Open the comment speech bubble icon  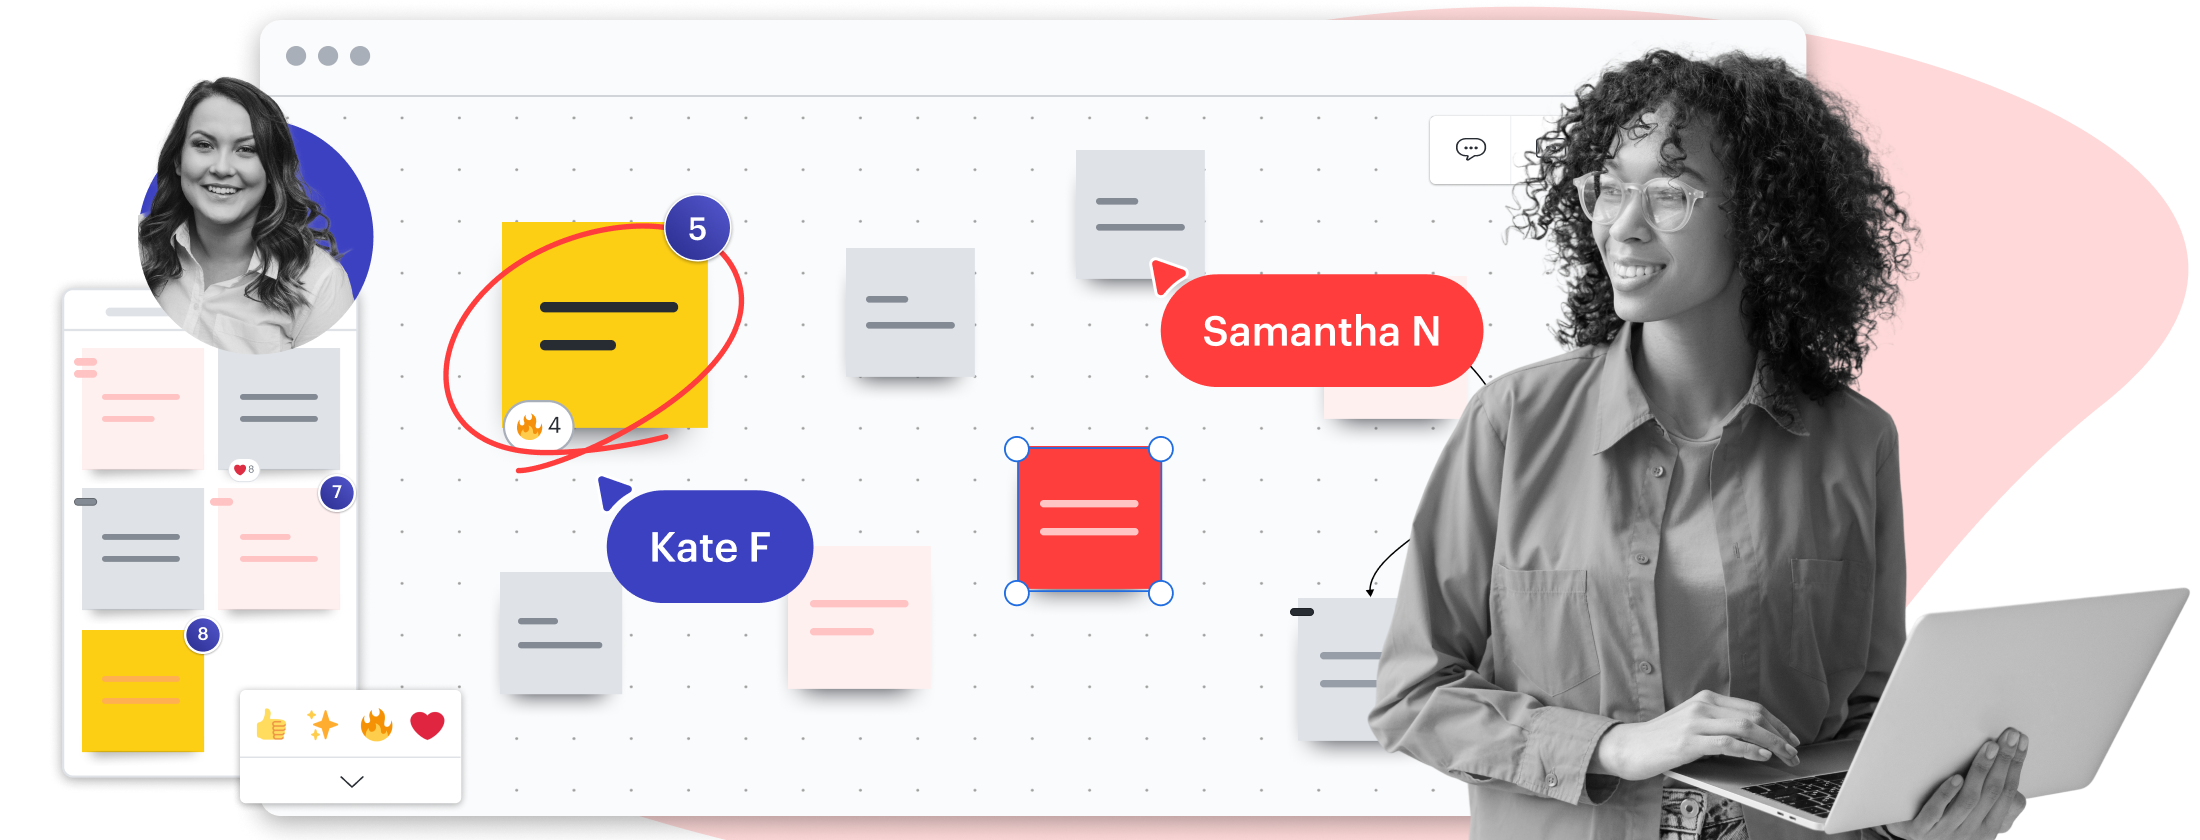pyautogui.click(x=1470, y=150)
